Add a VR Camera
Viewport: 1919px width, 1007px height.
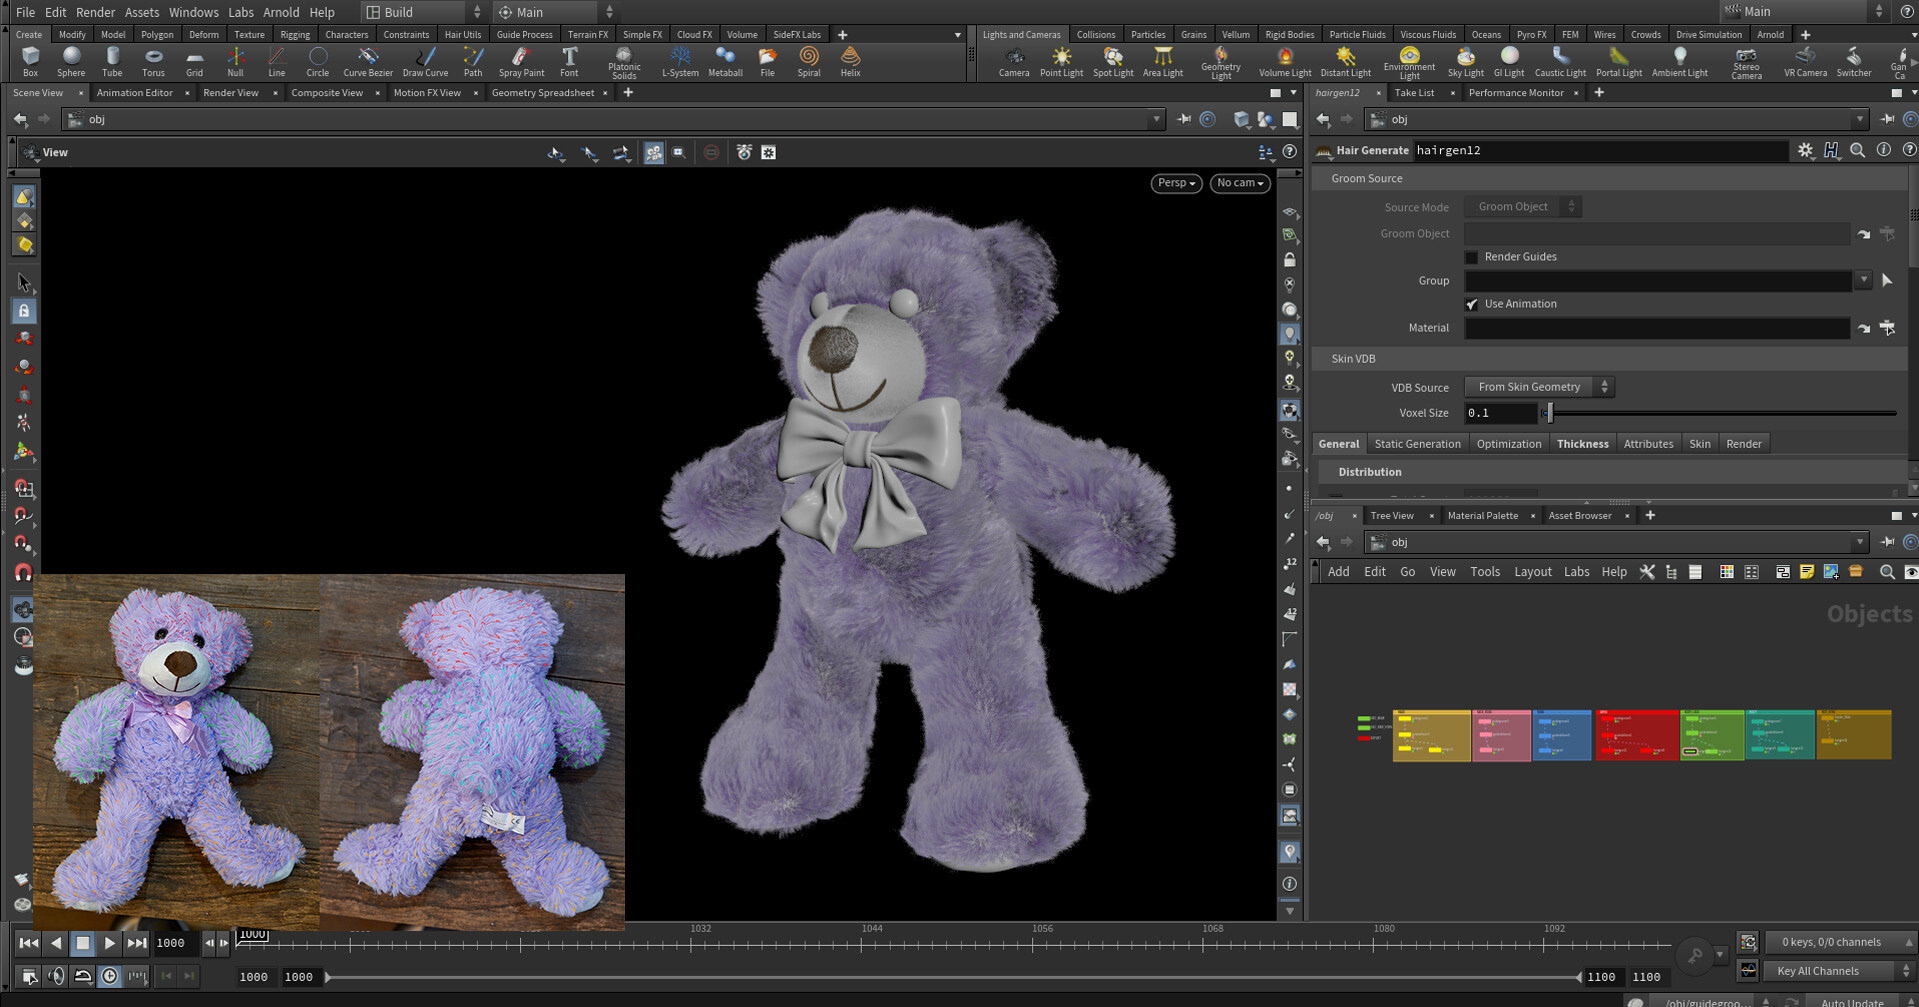tap(1805, 62)
